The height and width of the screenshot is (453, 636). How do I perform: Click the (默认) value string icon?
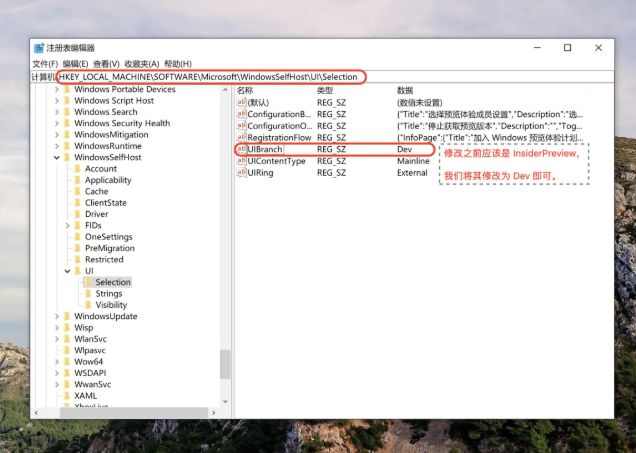pos(241,102)
